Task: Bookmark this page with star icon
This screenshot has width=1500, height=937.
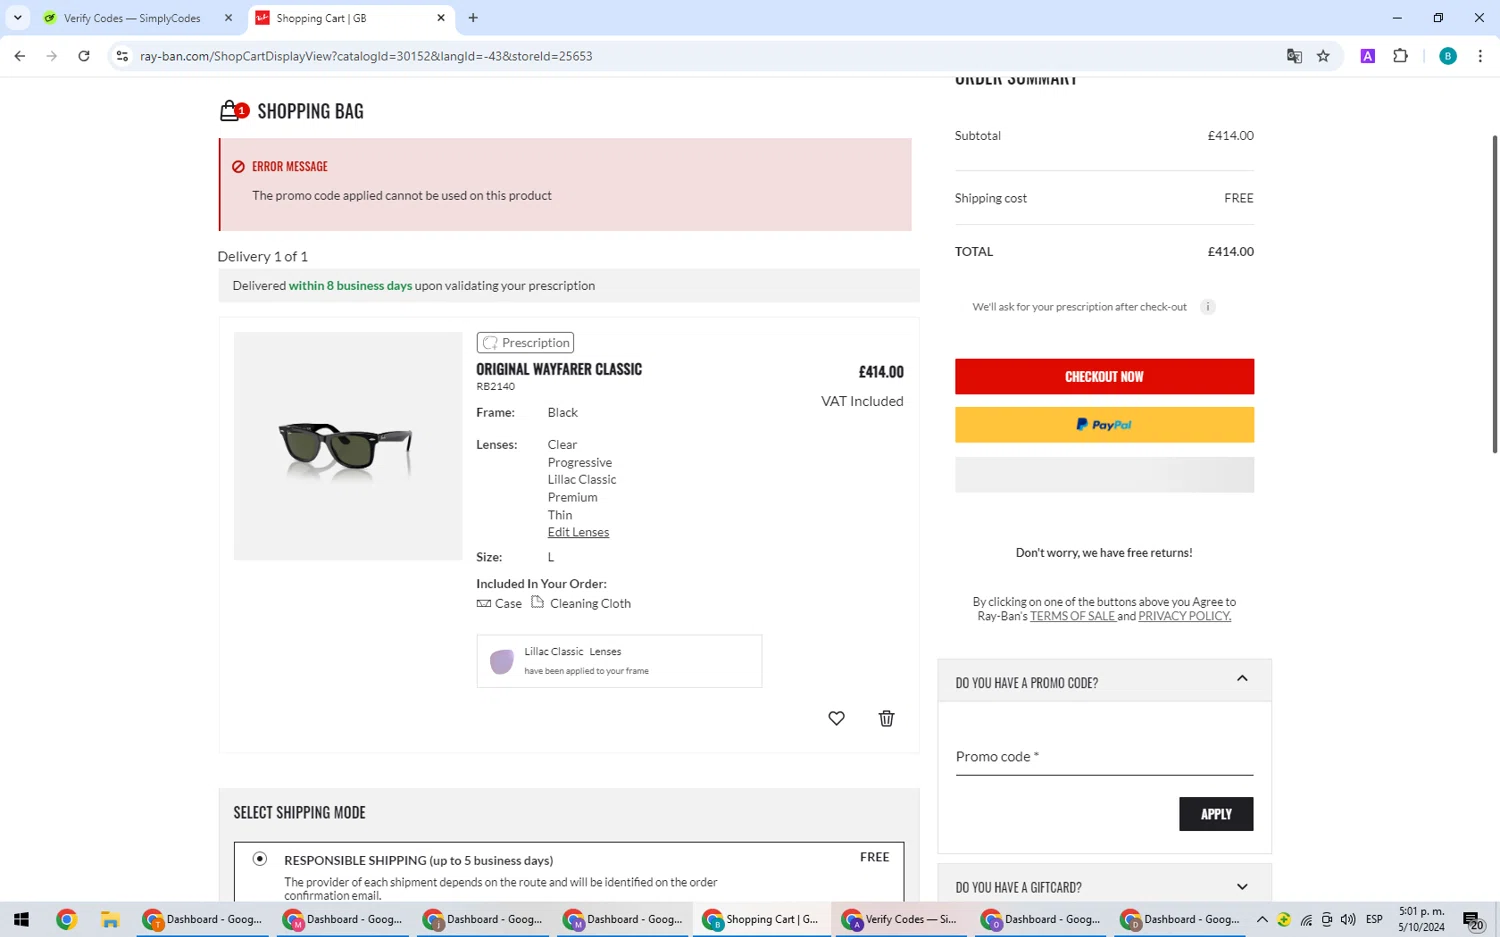Action: 1323,56
